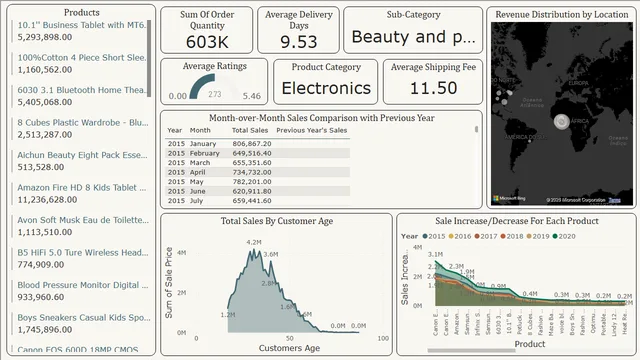Sort by the Total Sales column header
Image resolution: width=640 pixels, height=360 pixels.
coord(250,130)
